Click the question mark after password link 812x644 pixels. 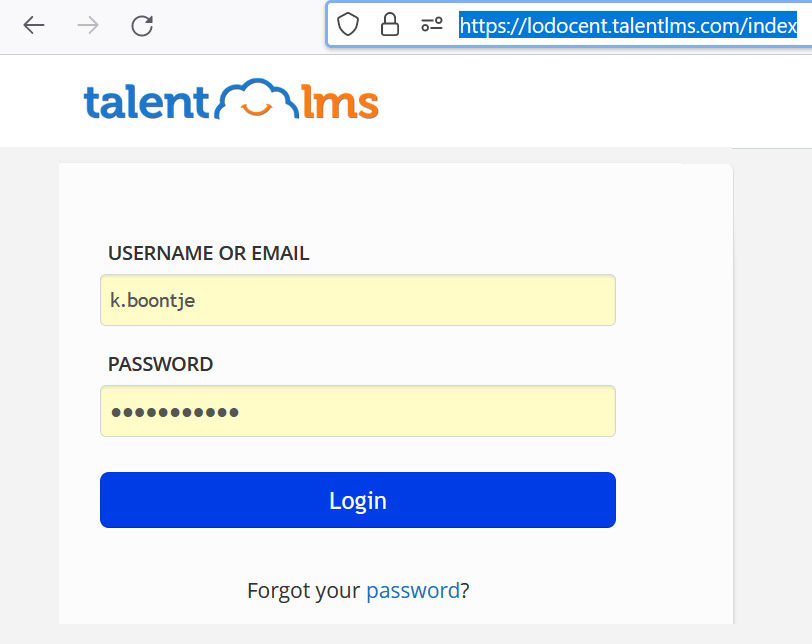point(465,591)
